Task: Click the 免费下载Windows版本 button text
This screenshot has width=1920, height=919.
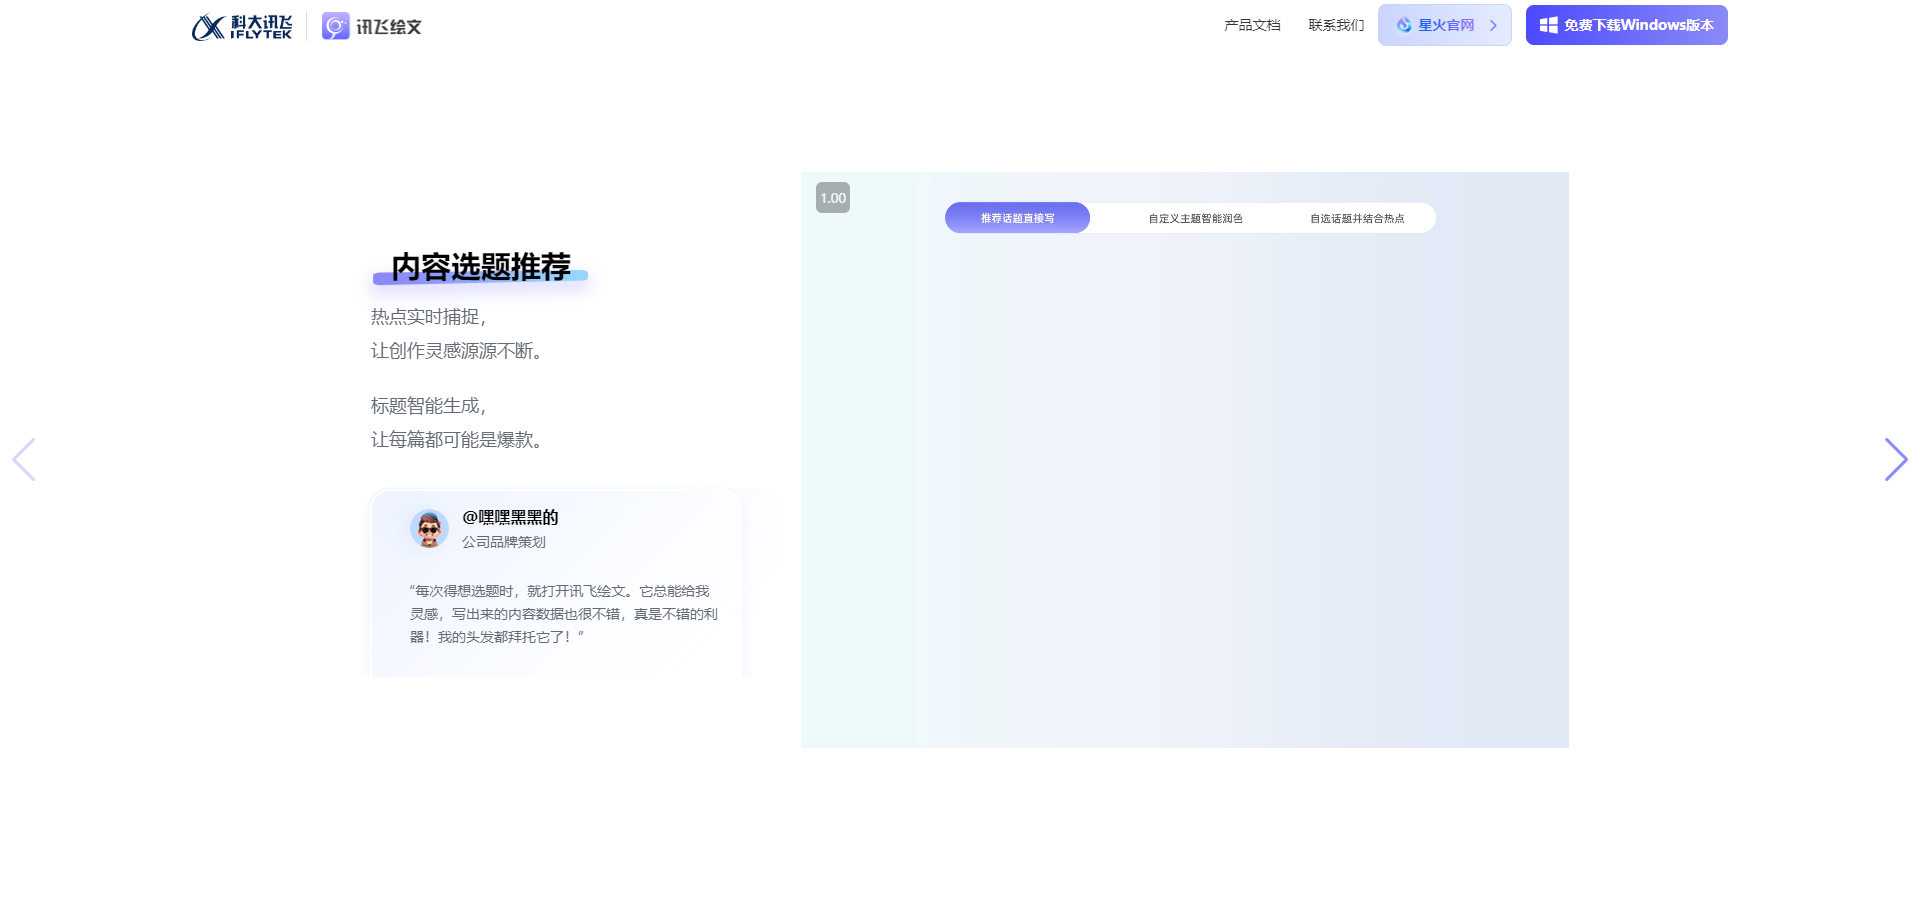Action: tap(1638, 25)
